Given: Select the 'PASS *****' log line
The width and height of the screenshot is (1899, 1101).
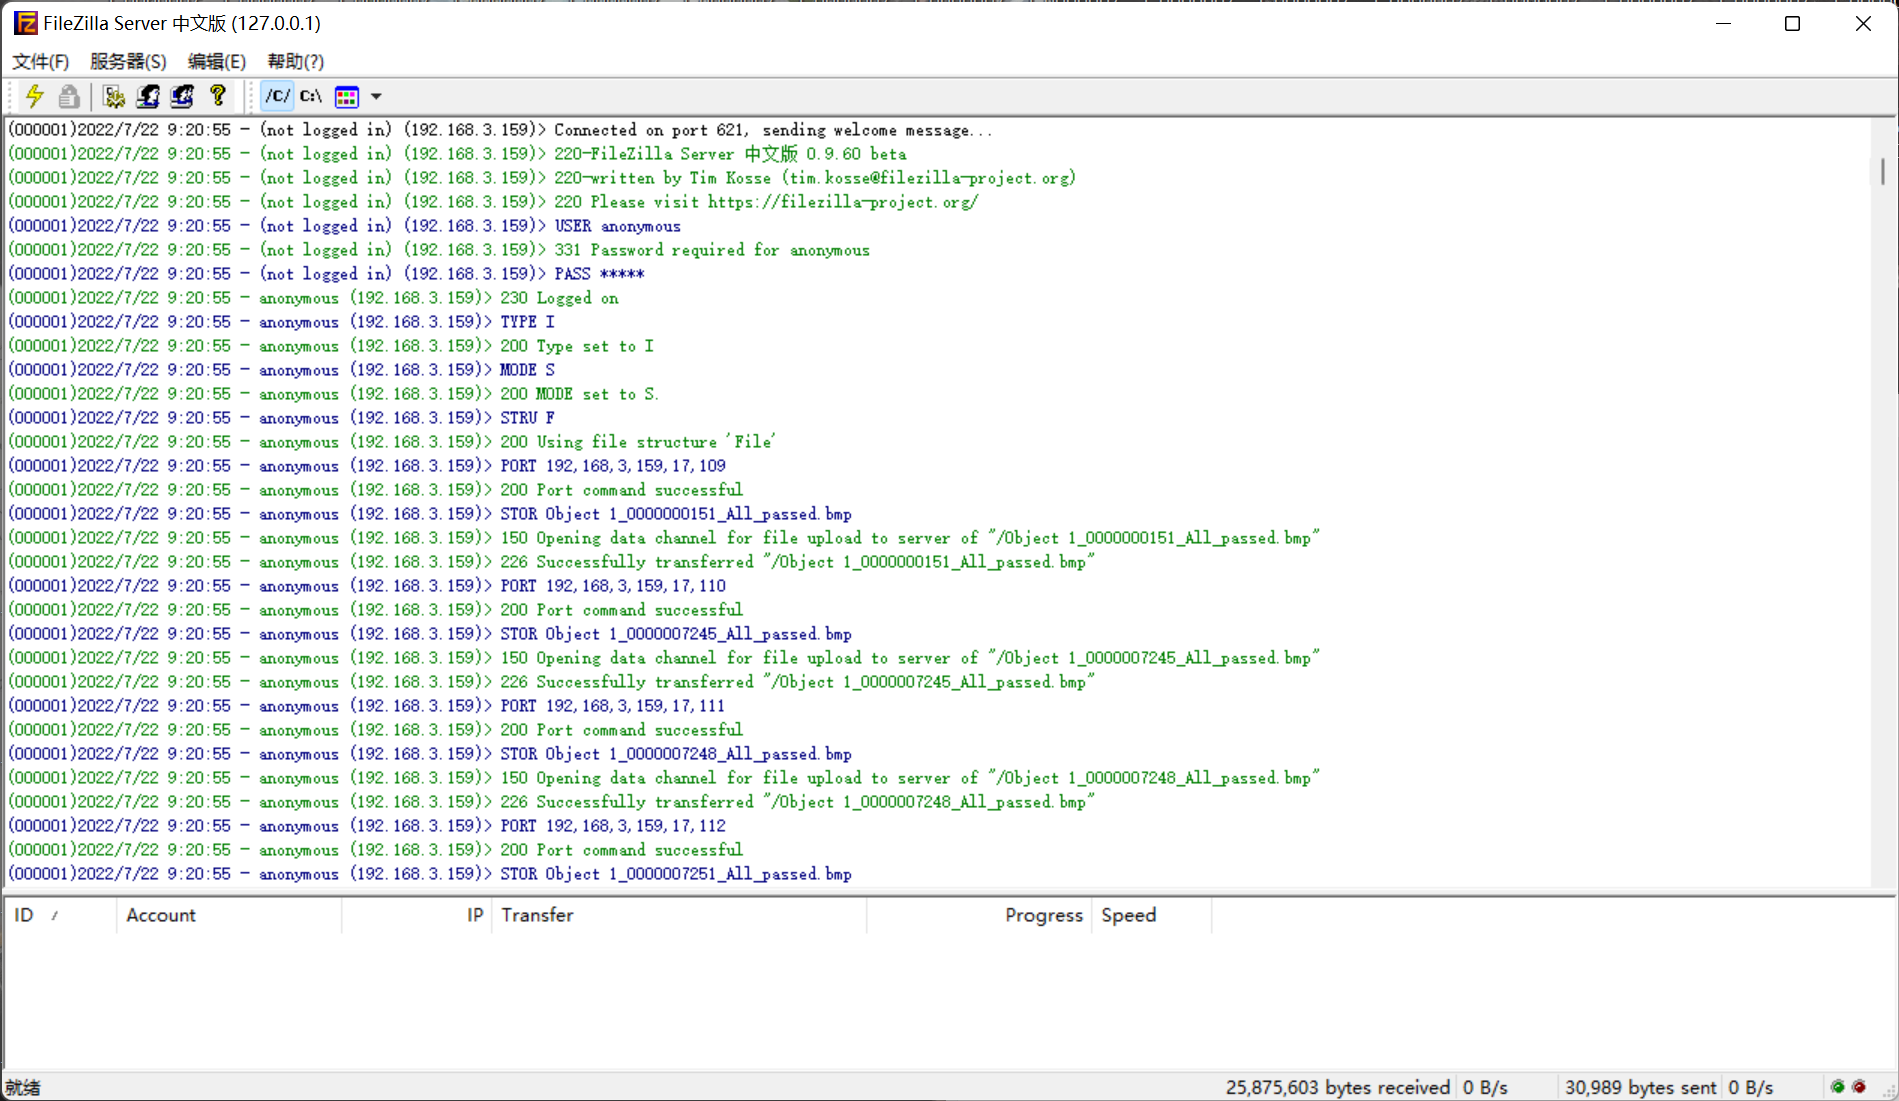Looking at the screenshot, I should coord(327,274).
